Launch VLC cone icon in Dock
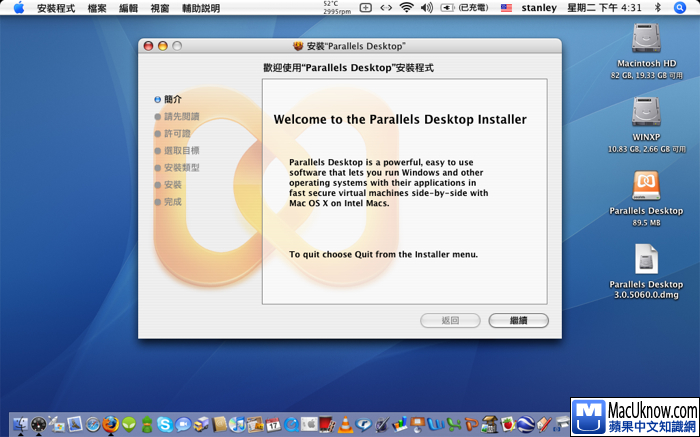 click(x=345, y=424)
